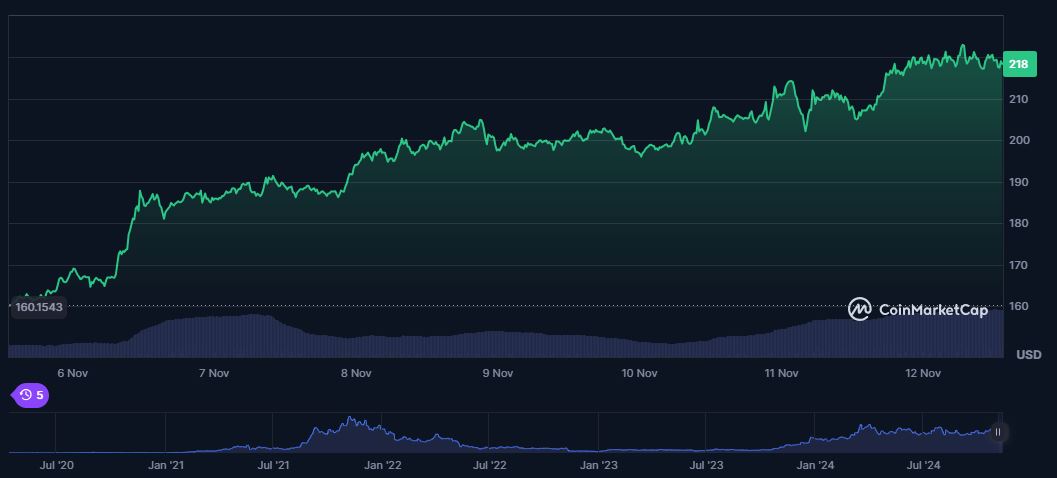The height and width of the screenshot is (478, 1057).
Task: Click the 9 Nov date label
Action: tap(498, 373)
